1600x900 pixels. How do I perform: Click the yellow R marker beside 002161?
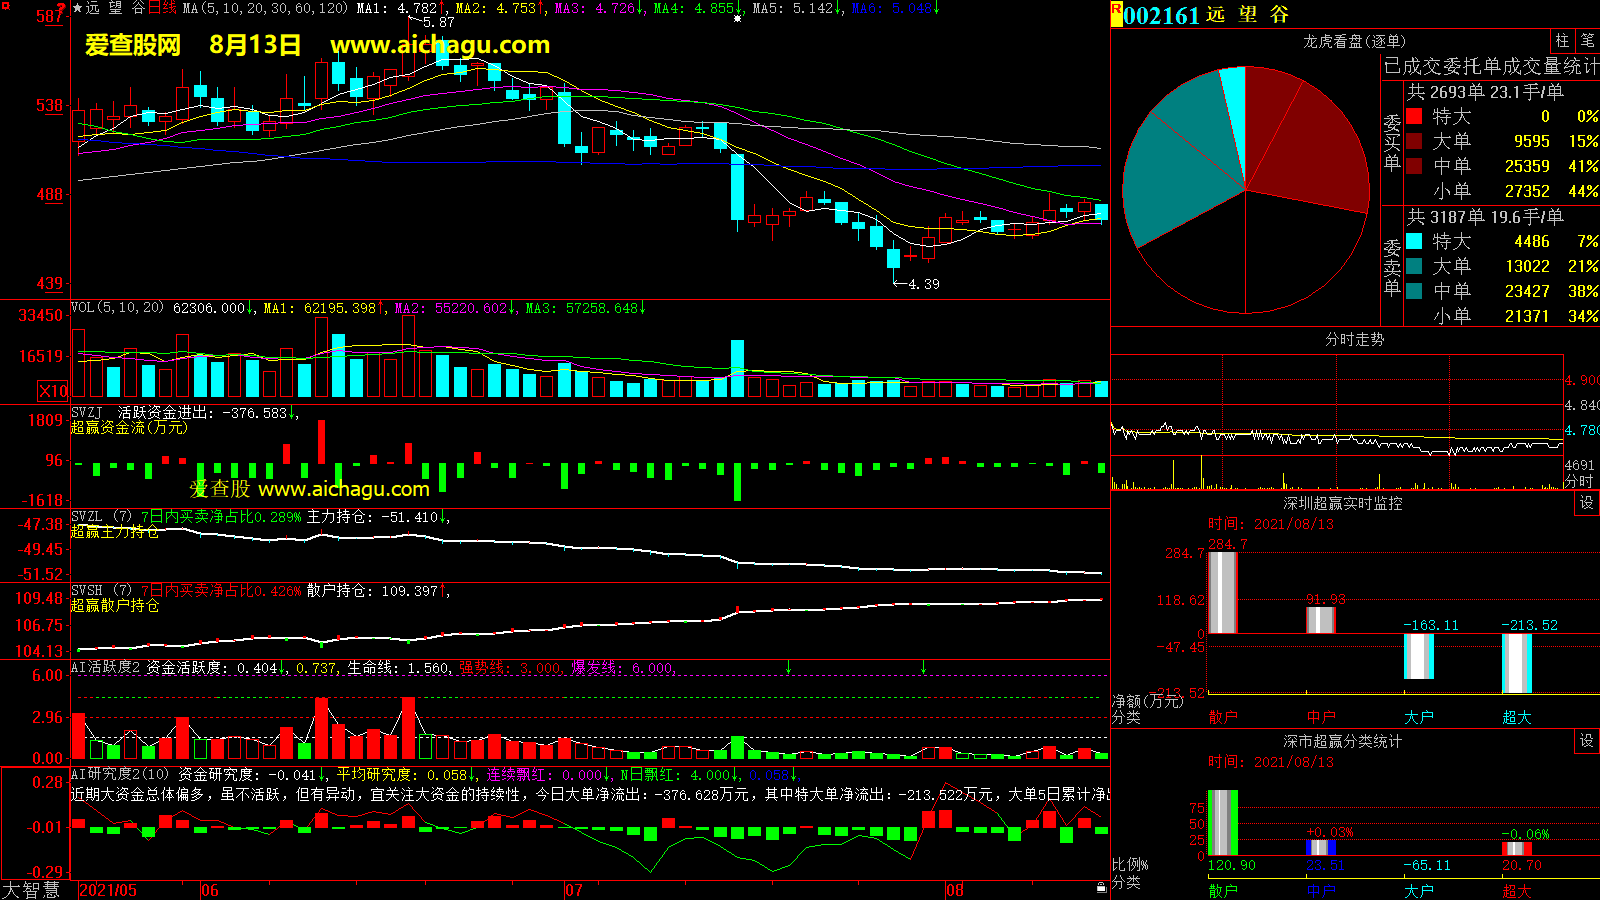1116,14
